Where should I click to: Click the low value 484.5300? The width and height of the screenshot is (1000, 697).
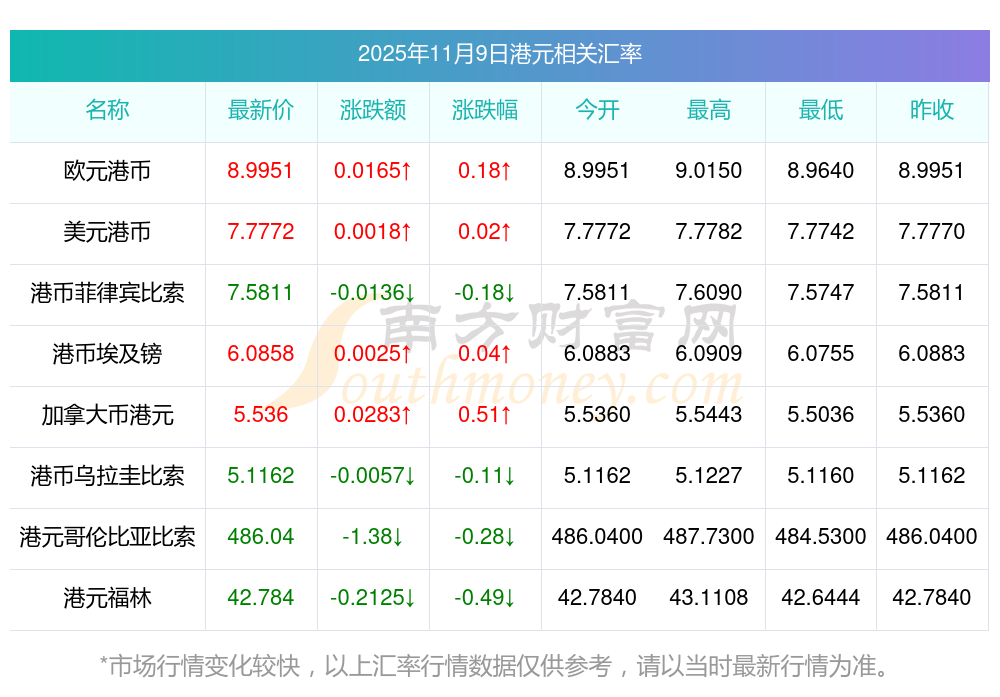click(x=820, y=537)
